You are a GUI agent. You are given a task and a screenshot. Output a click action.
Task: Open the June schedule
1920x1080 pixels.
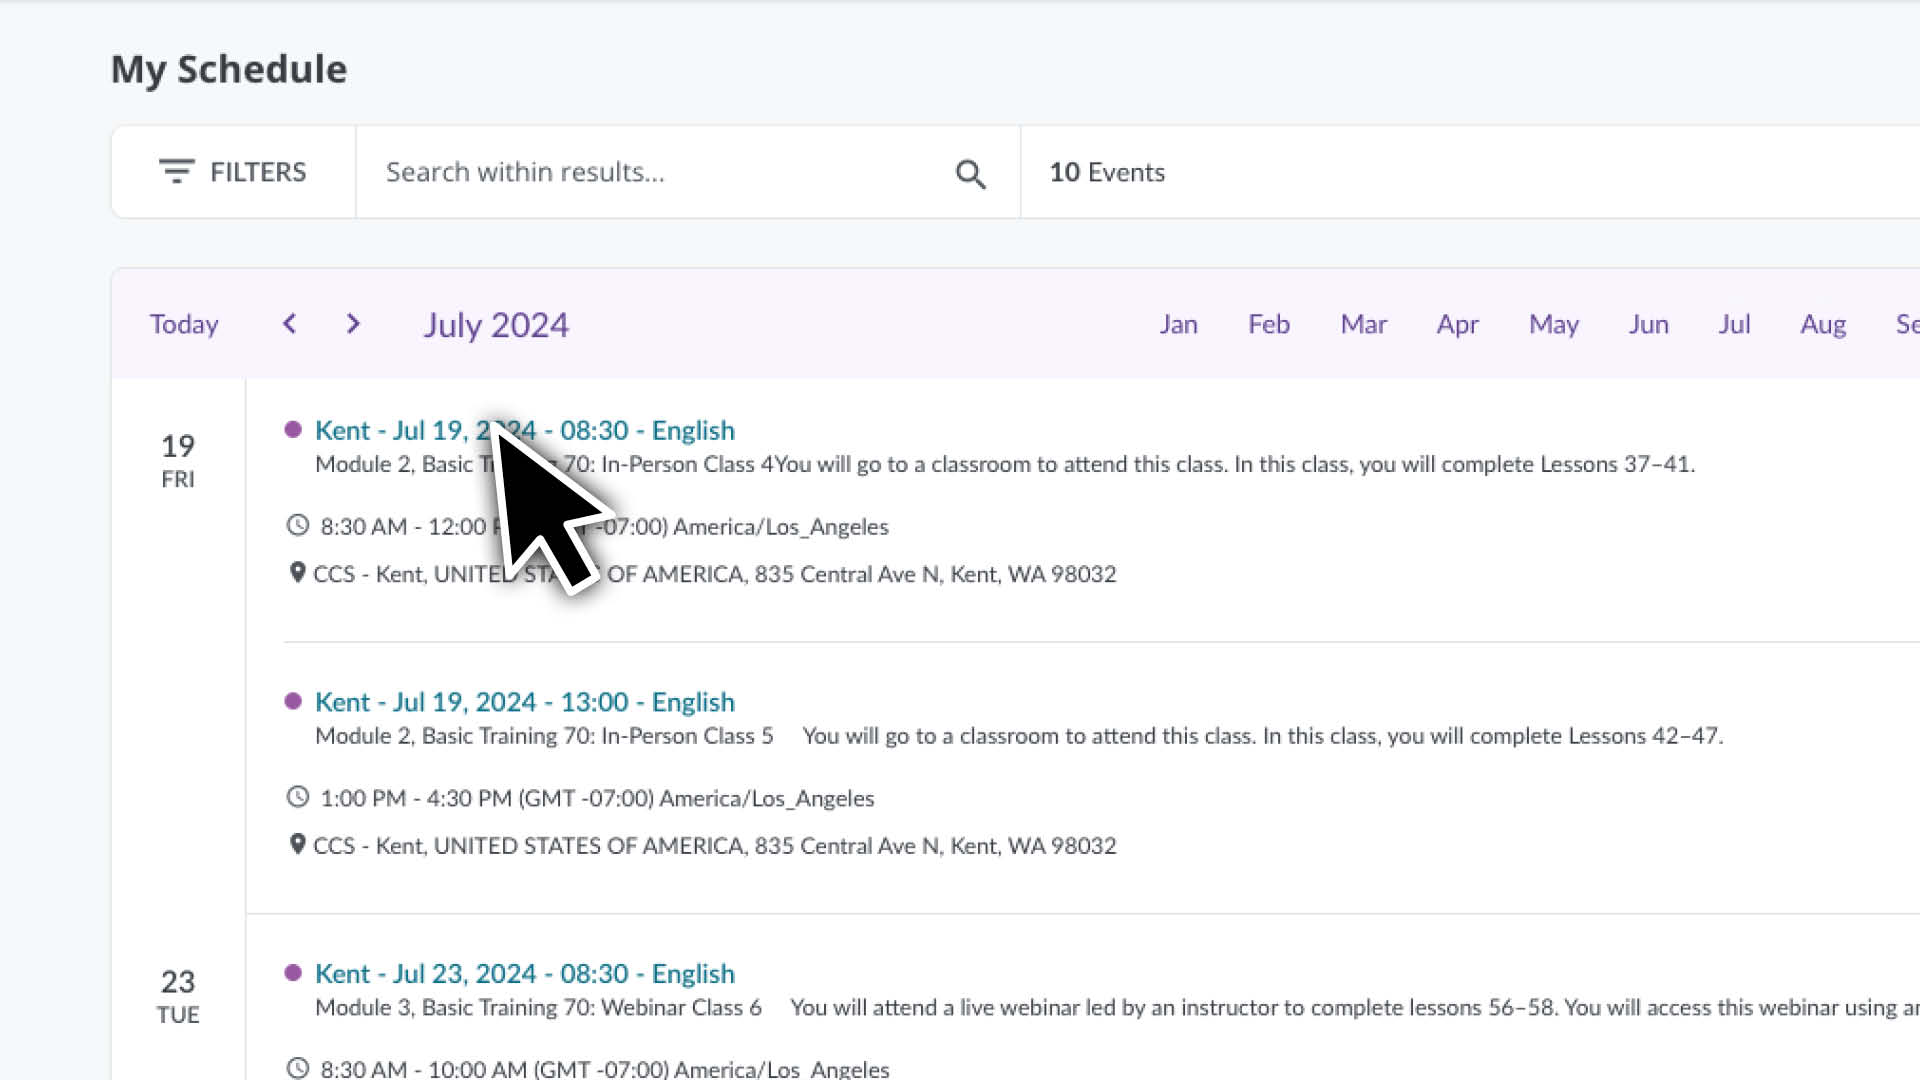point(1649,323)
